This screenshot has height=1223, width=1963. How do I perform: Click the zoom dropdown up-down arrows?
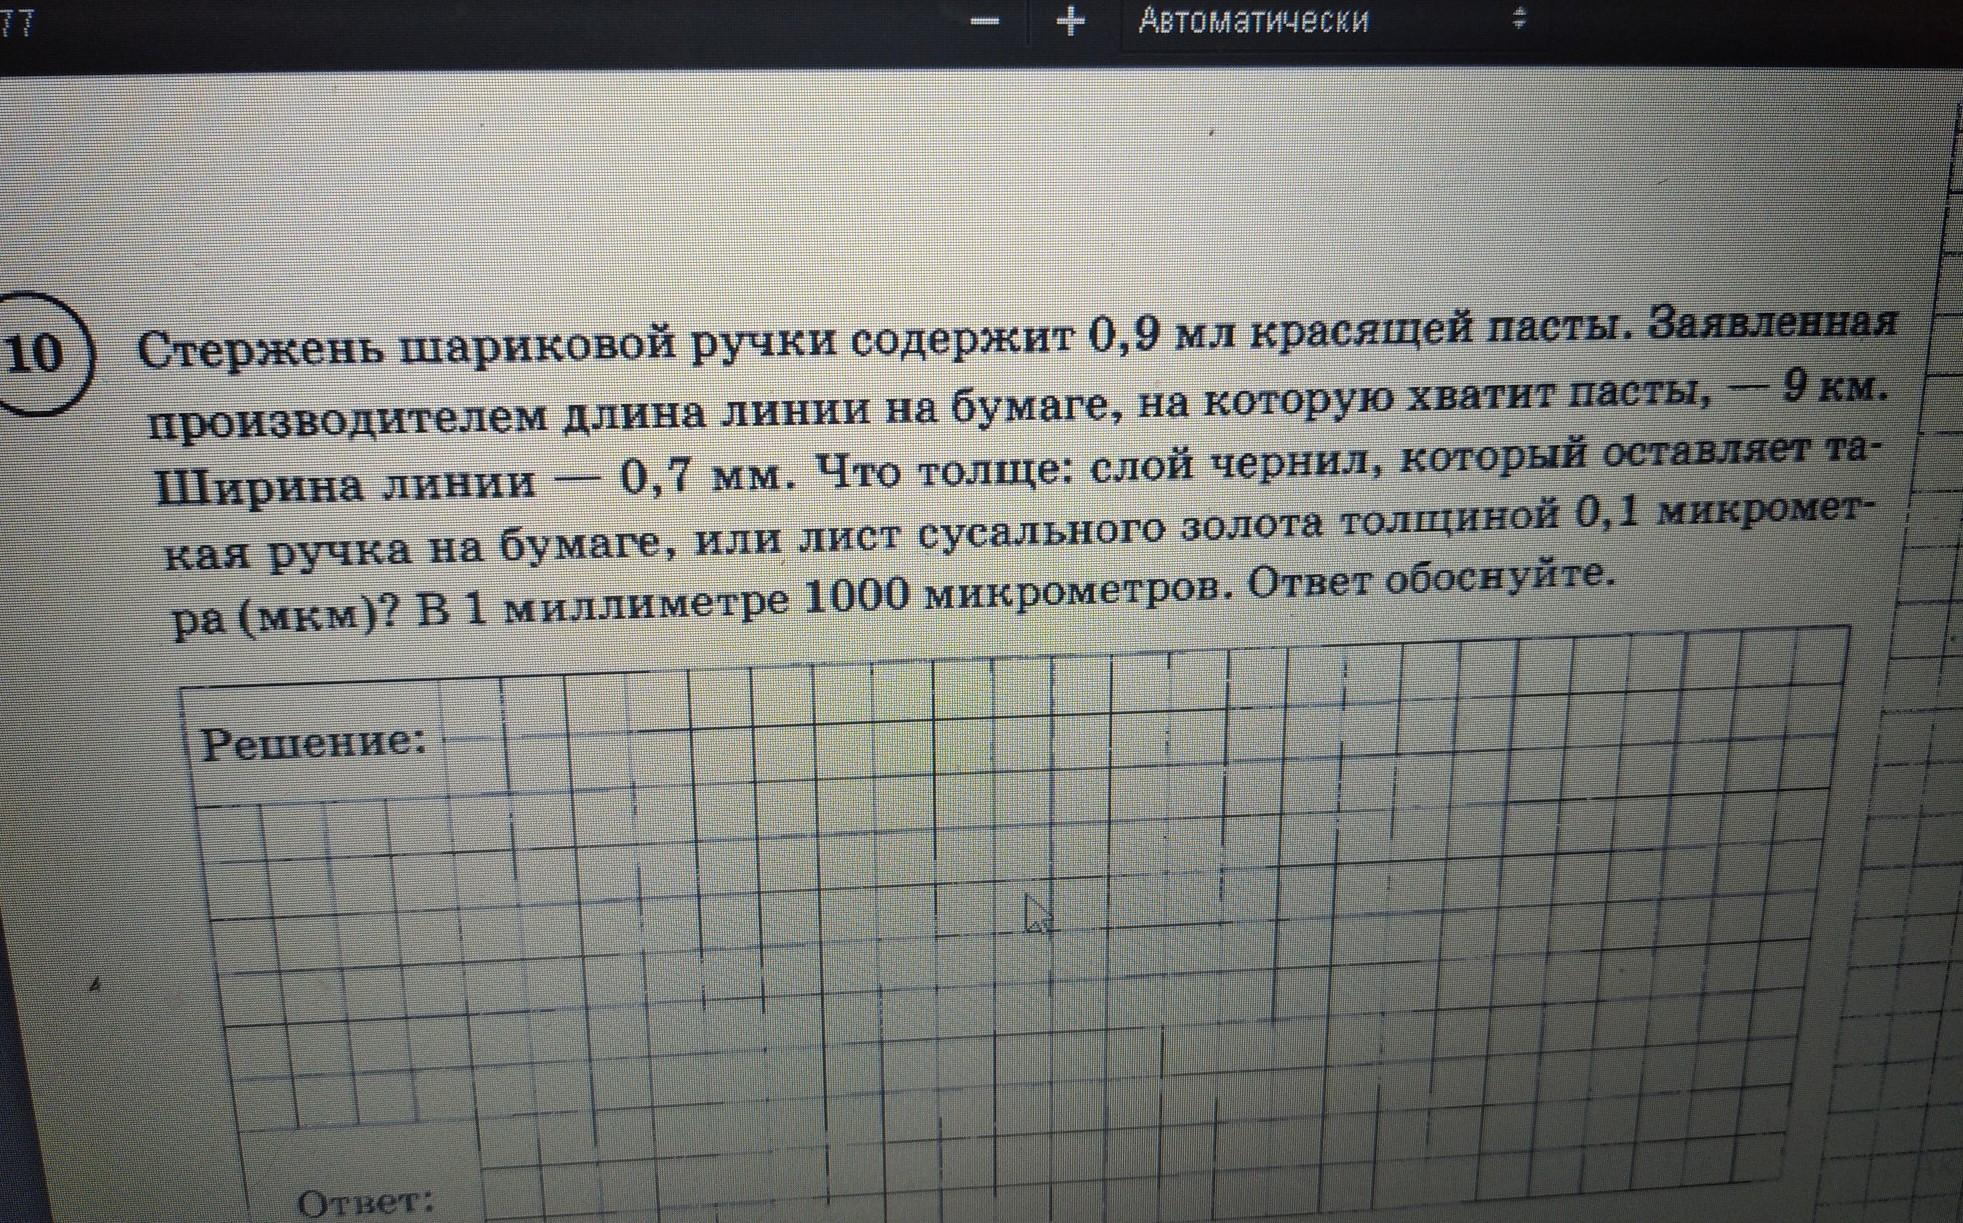(1518, 18)
